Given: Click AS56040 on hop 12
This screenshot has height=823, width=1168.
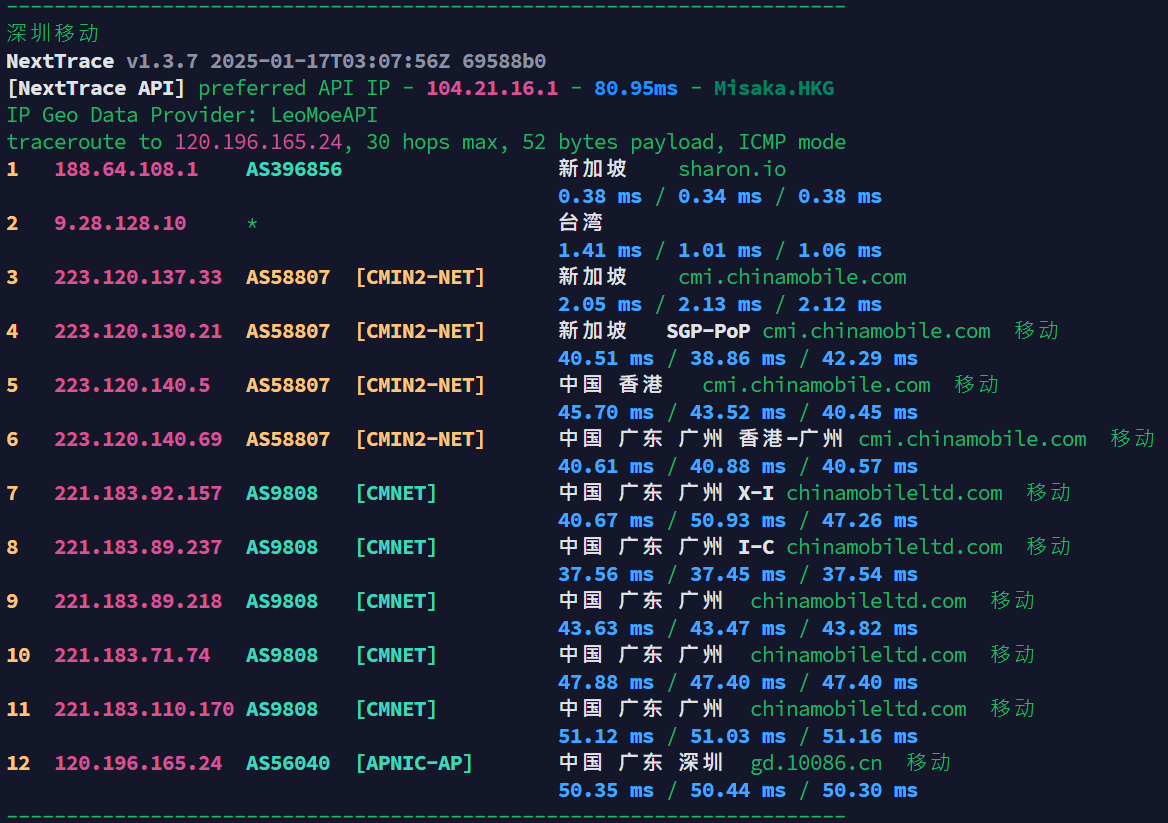Looking at the screenshot, I should coord(288,763).
